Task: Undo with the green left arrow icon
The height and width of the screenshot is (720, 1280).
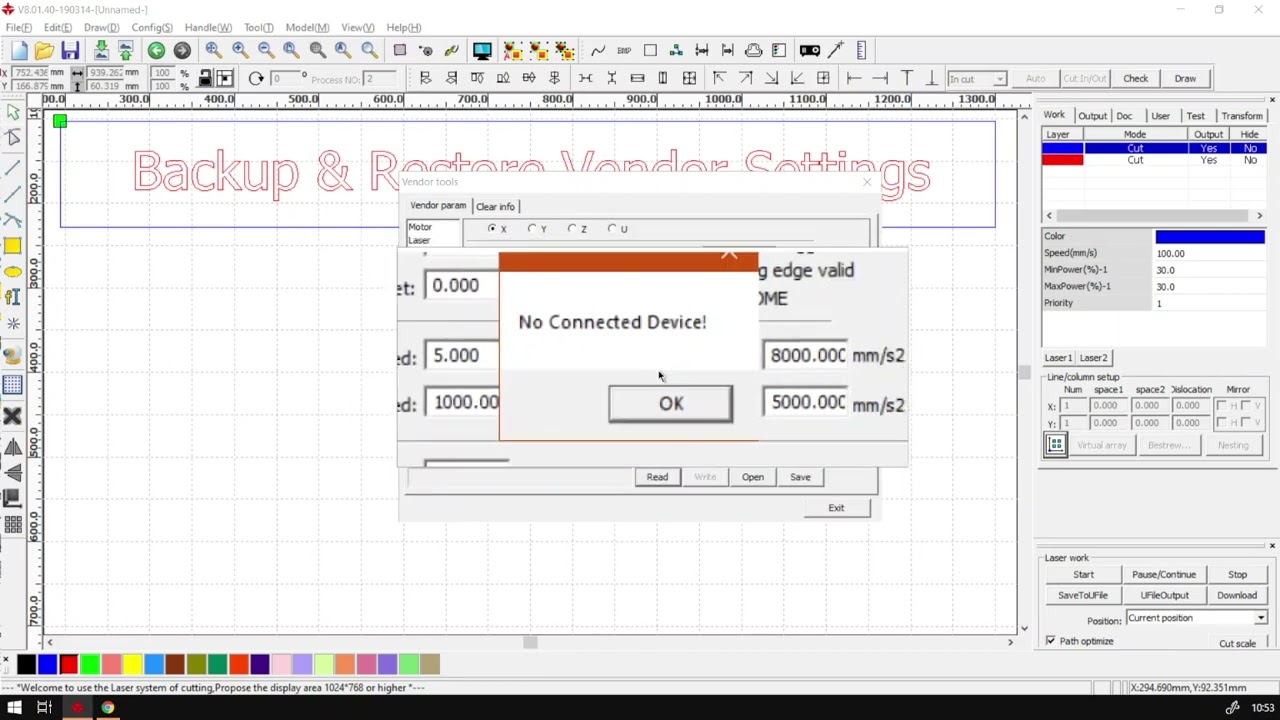Action: [x=156, y=50]
